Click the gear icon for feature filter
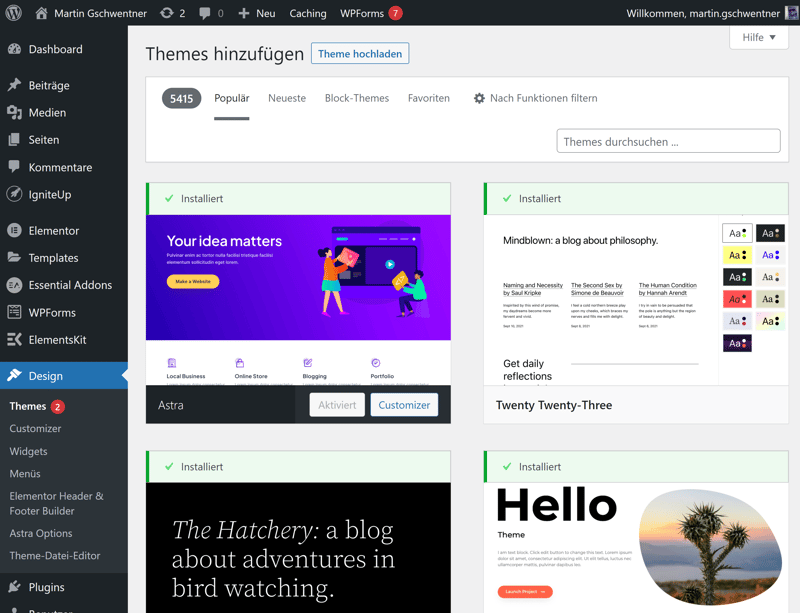800x613 pixels. 479,98
